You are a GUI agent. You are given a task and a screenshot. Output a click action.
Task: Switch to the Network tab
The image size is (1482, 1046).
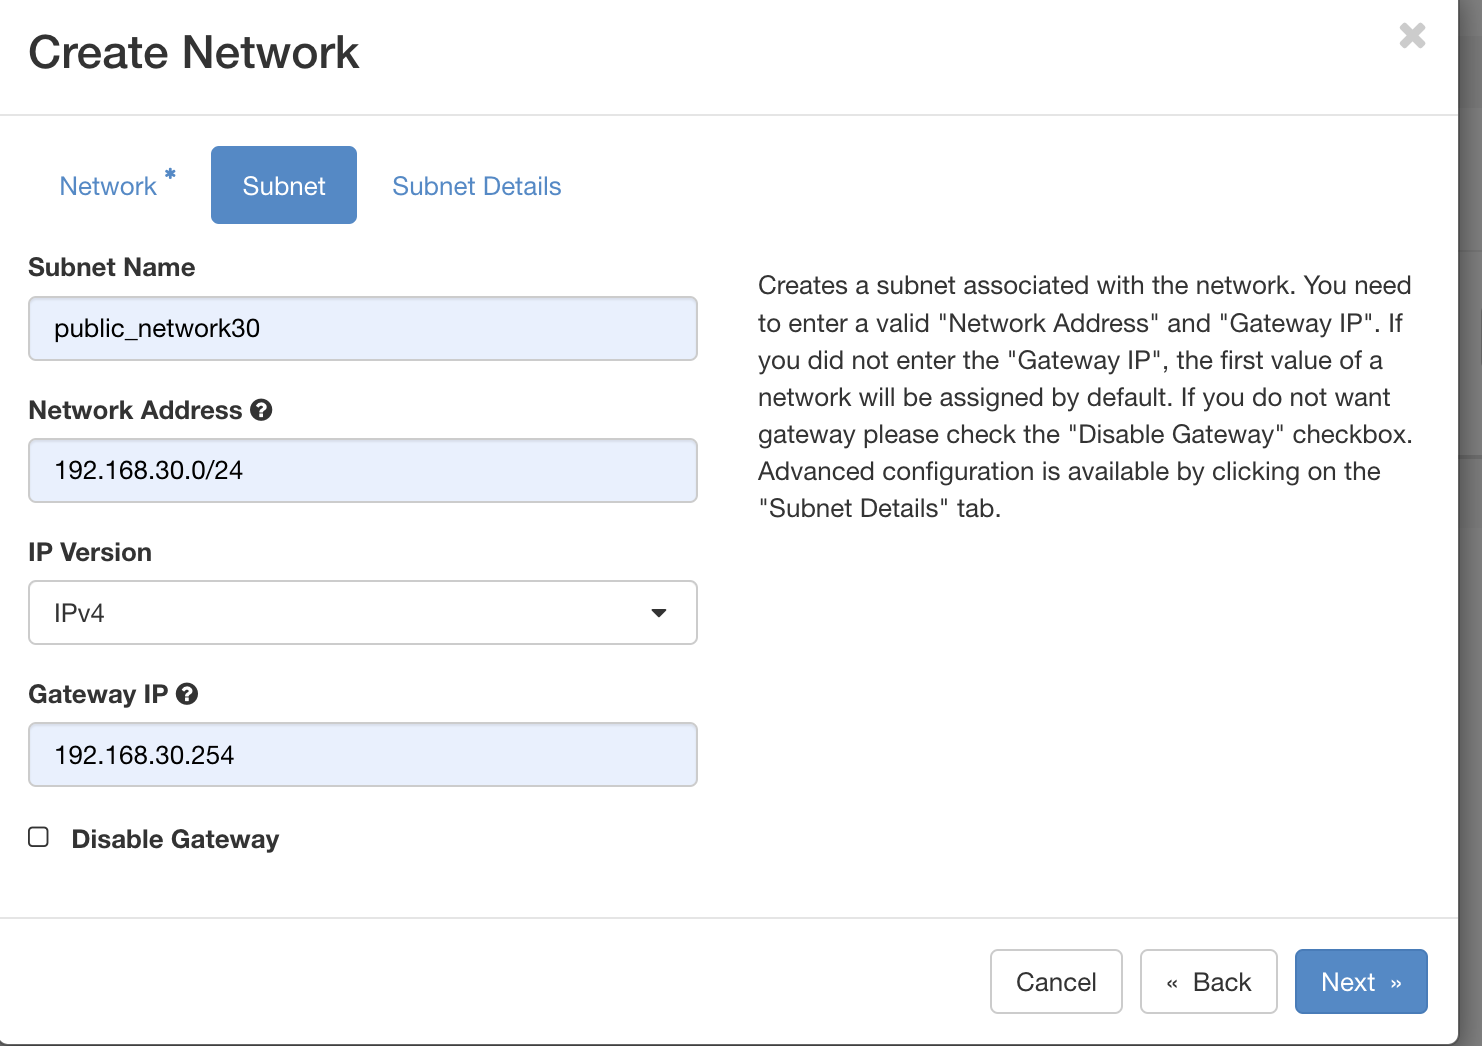(109, 185)
